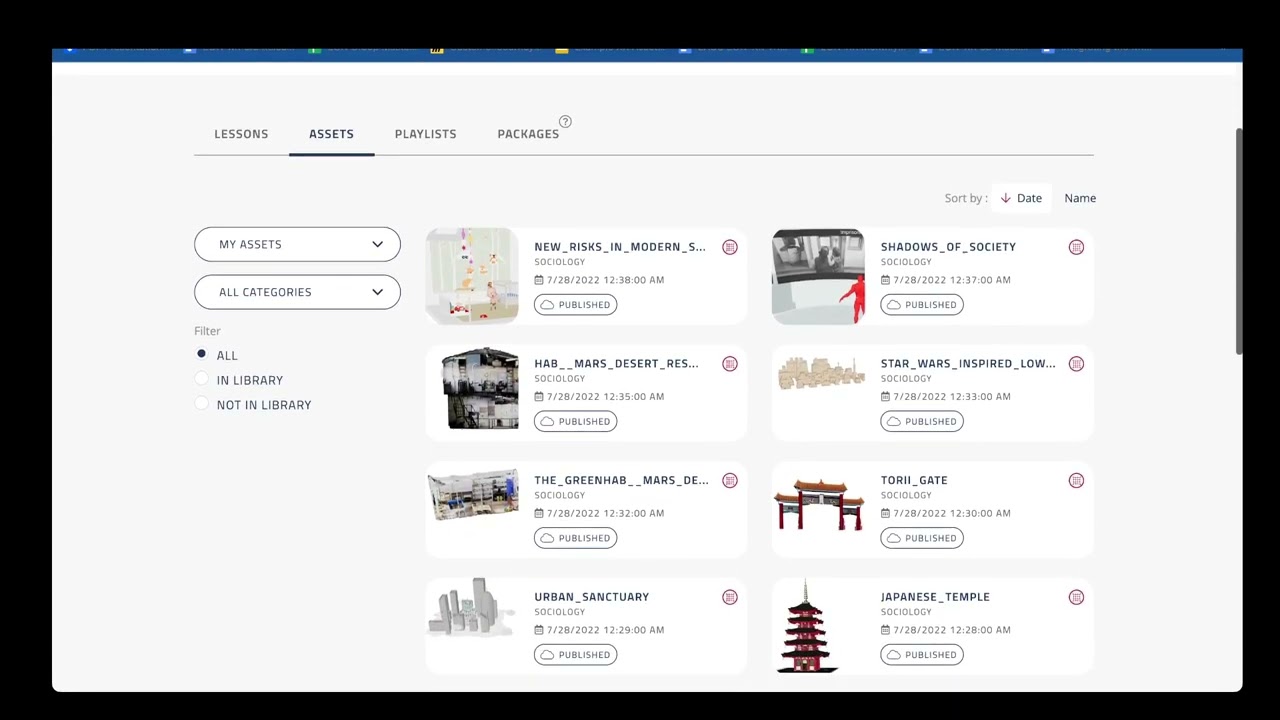Sort assets by Name

point(1080,198)
